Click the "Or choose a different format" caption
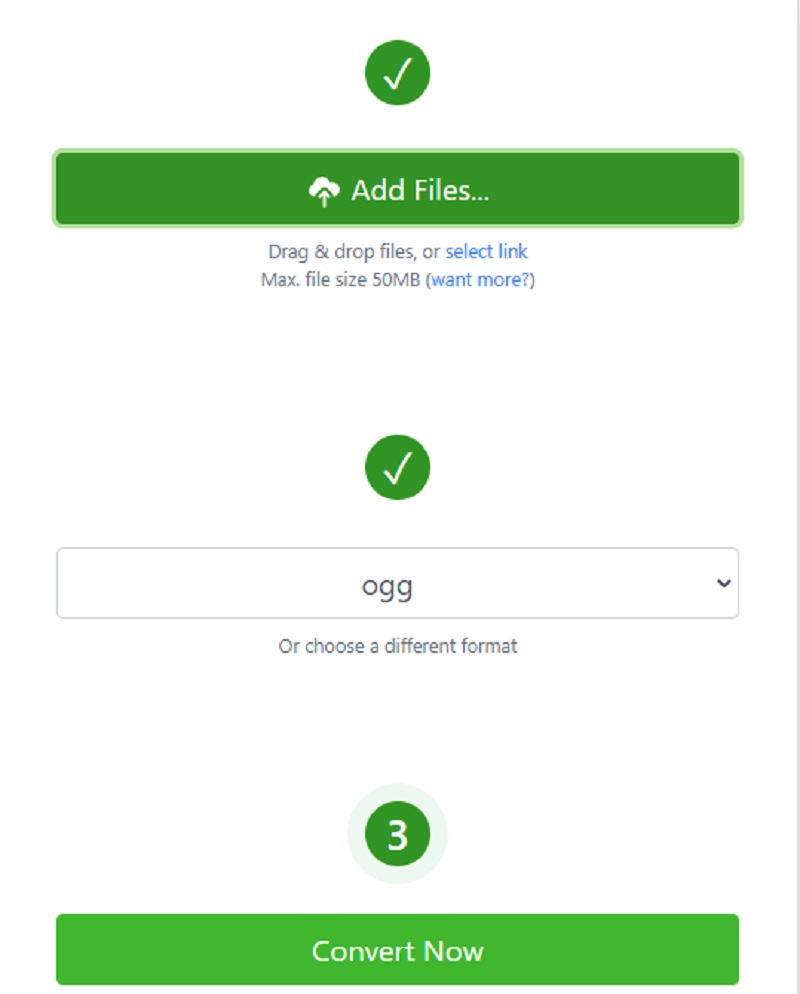 (x=397, y=646)
